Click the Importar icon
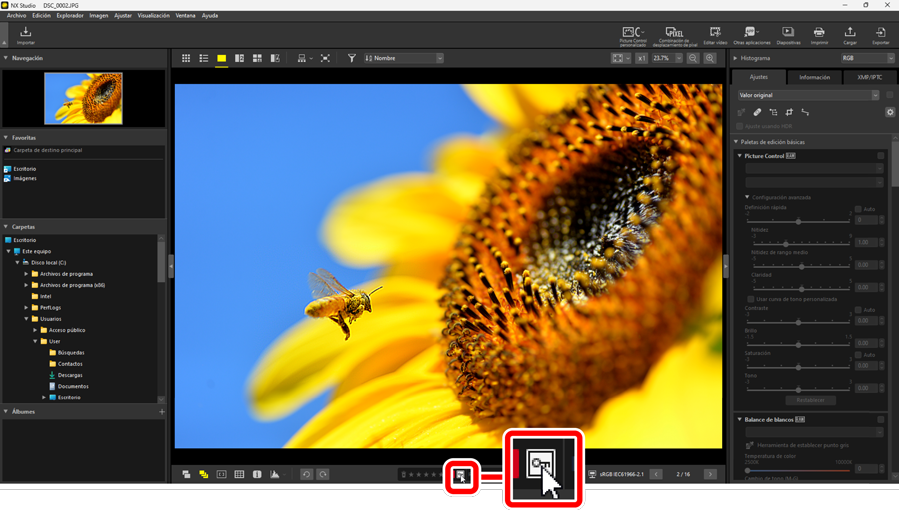Screen dimensions: 899x510 [x=26, y=36]
